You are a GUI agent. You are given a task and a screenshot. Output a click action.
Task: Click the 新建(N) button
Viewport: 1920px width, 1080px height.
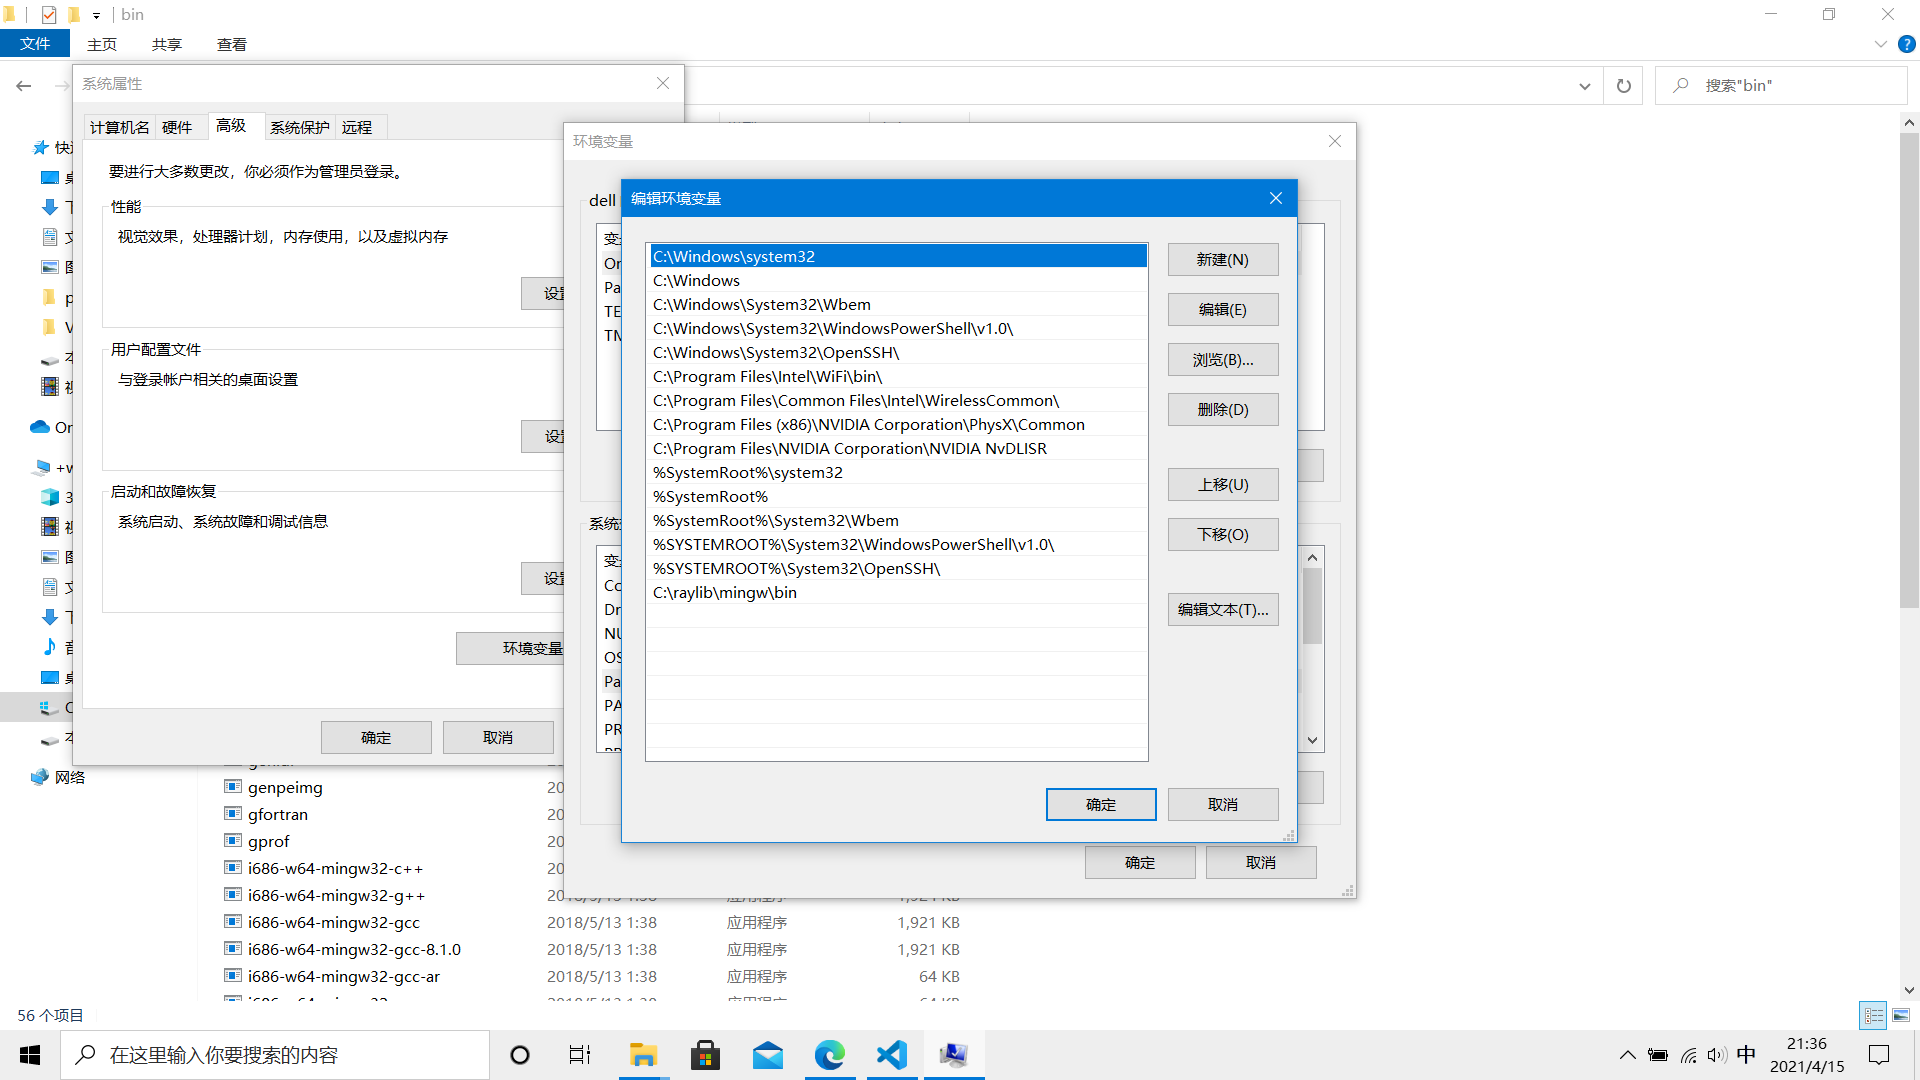click(1222, 259)
